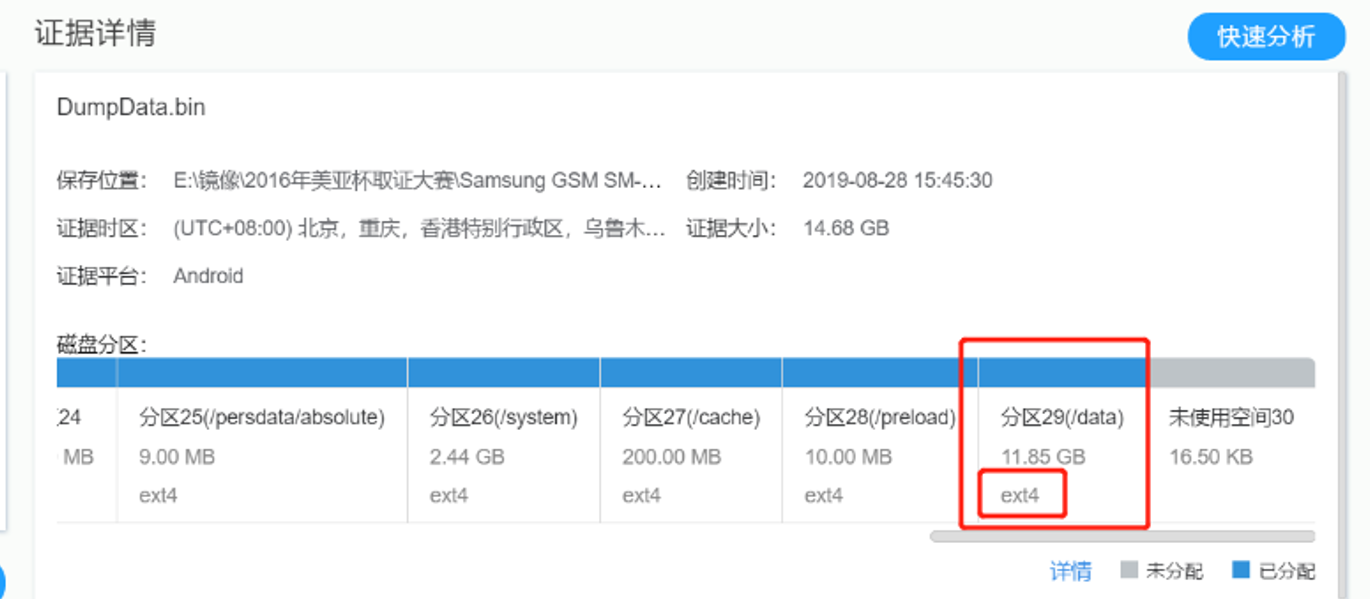The image size is (1370, 599).
Task: Click the save path E:\镜像\2016年美亚杯取证大赛
Action: click(x=417, y=181)
